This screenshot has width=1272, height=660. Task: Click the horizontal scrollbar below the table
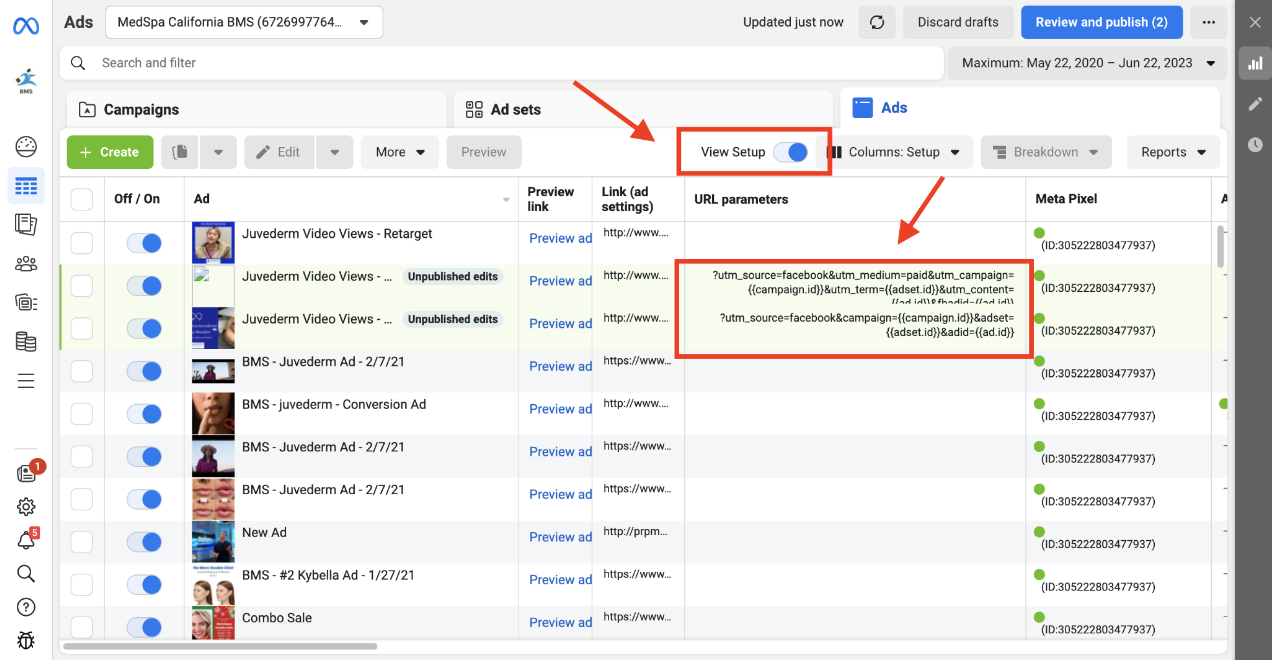pos(220,647)
